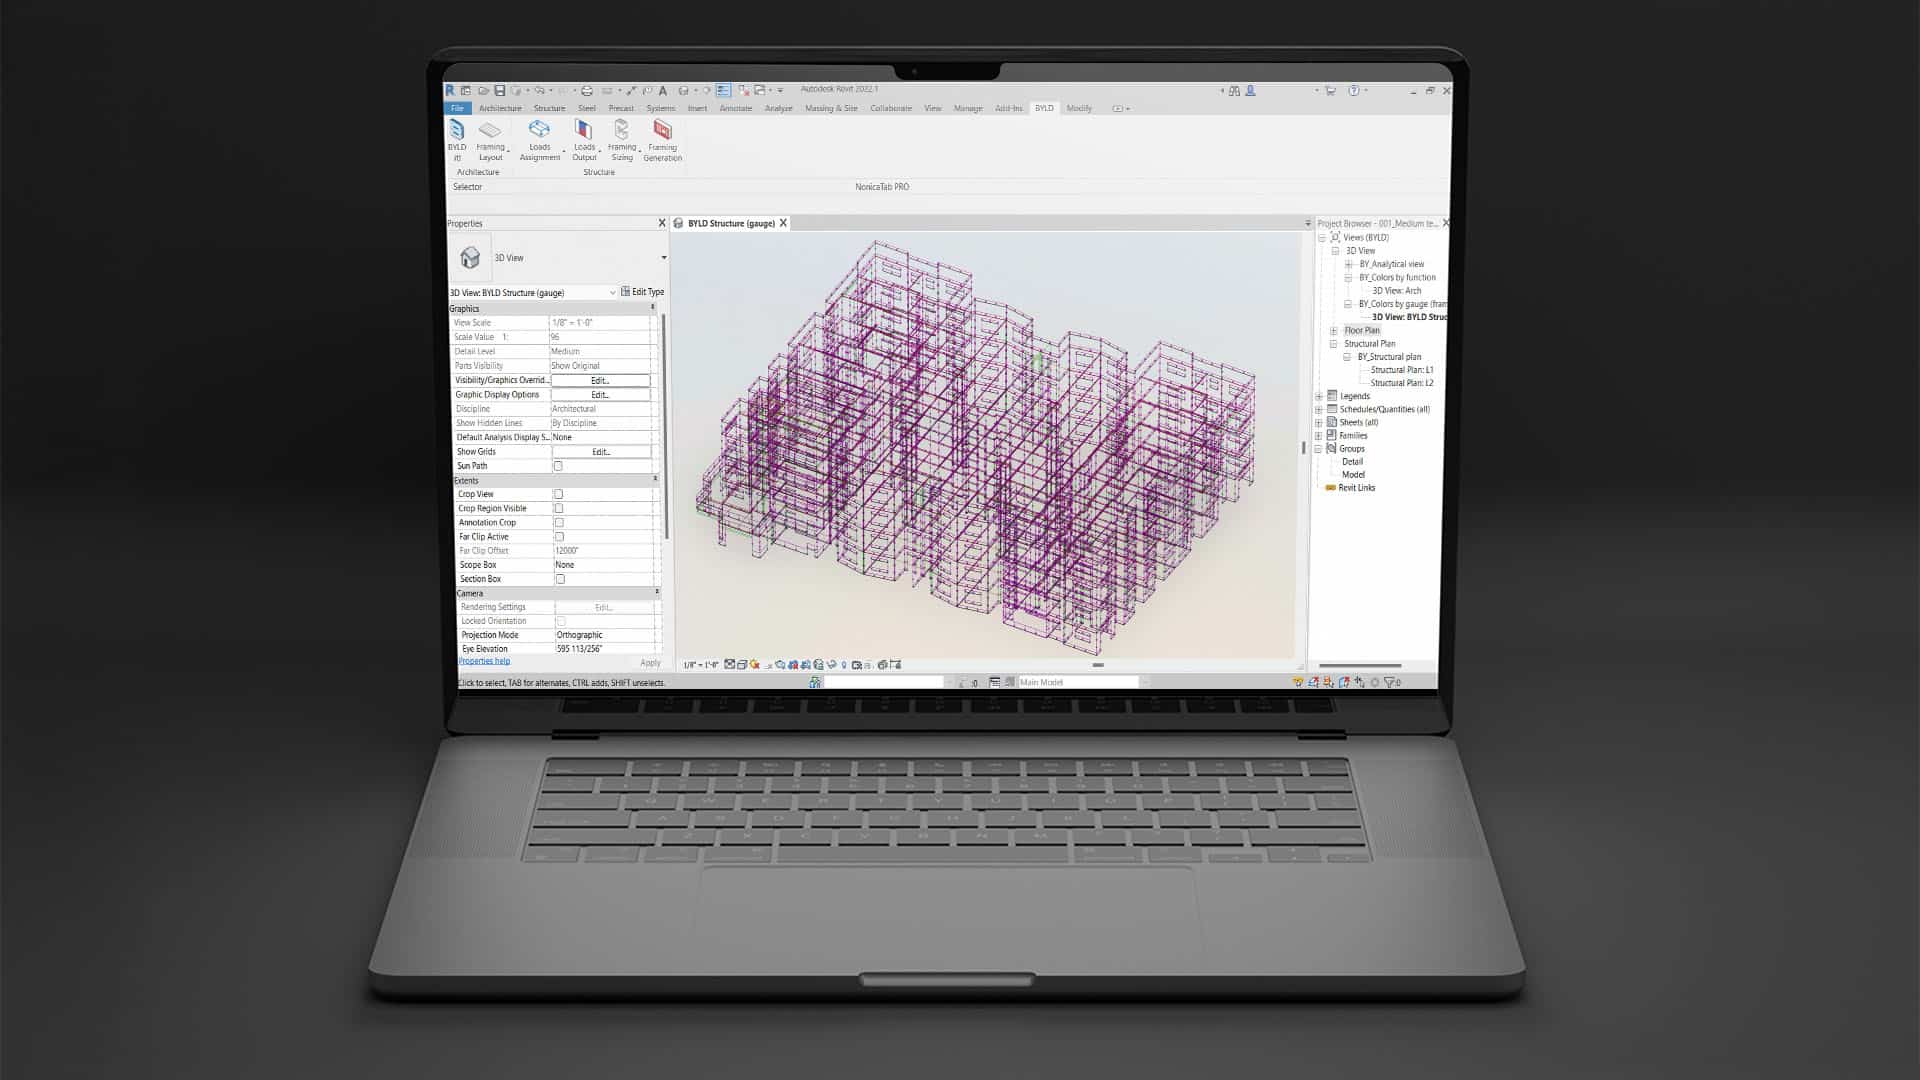Toggle the Section Box checkbox

pos(560,579)
